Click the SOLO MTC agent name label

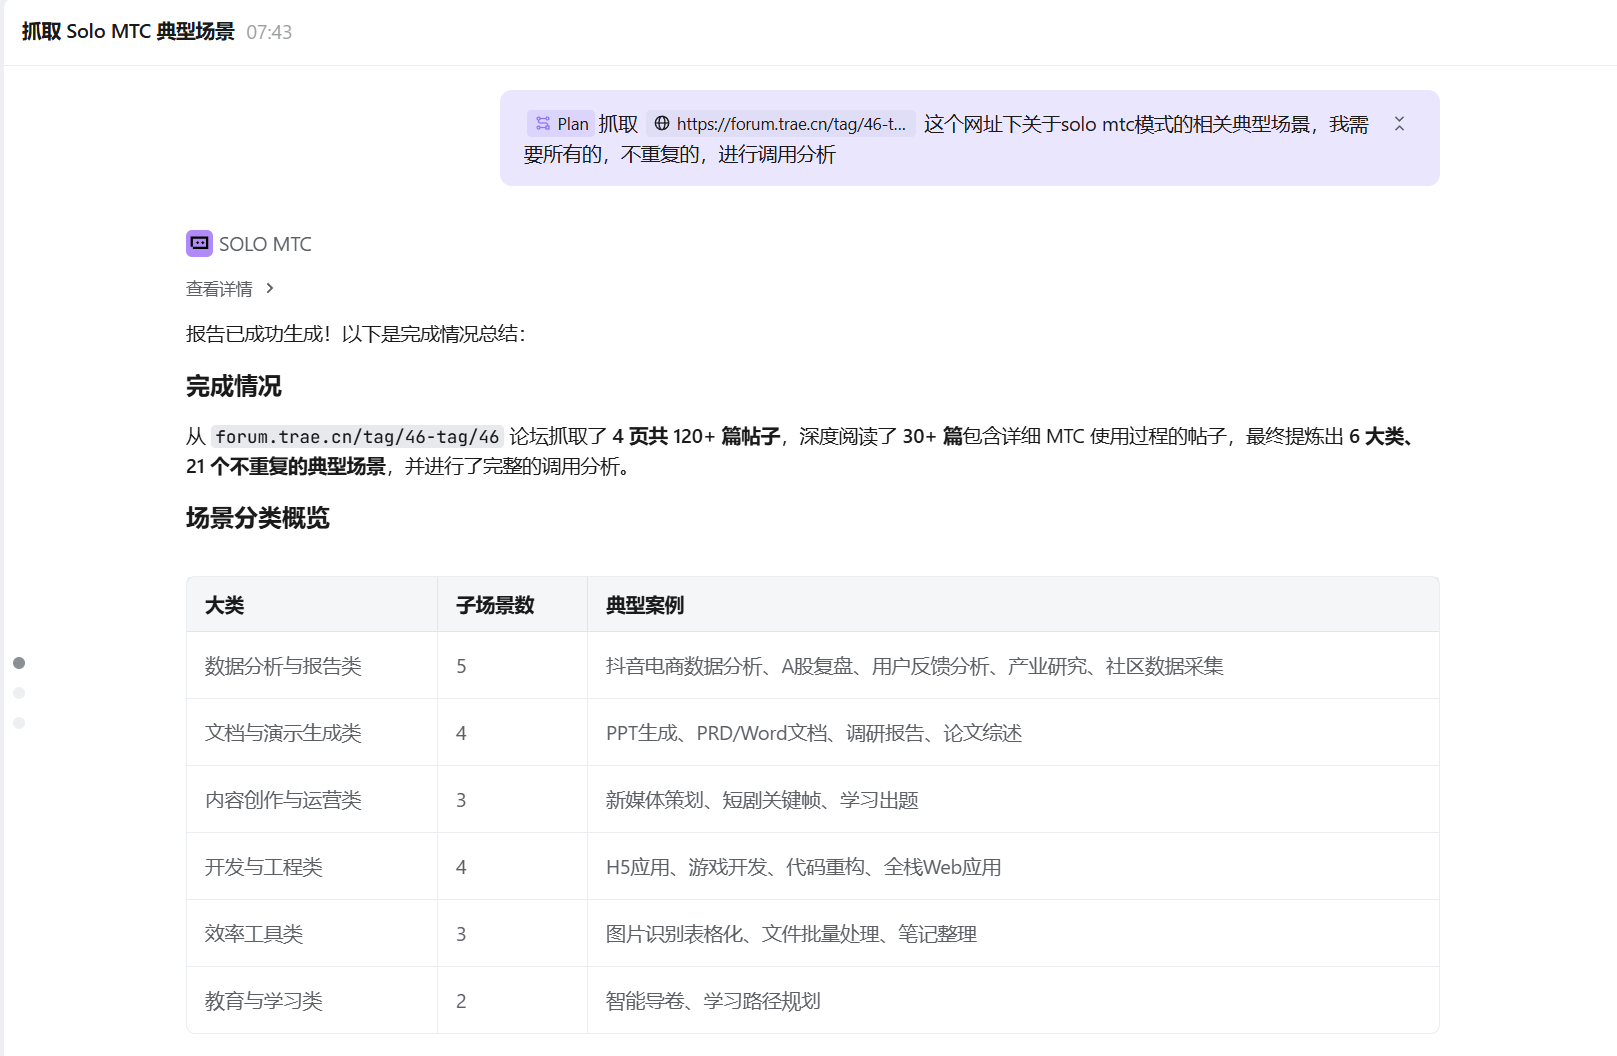pos(265,244)
